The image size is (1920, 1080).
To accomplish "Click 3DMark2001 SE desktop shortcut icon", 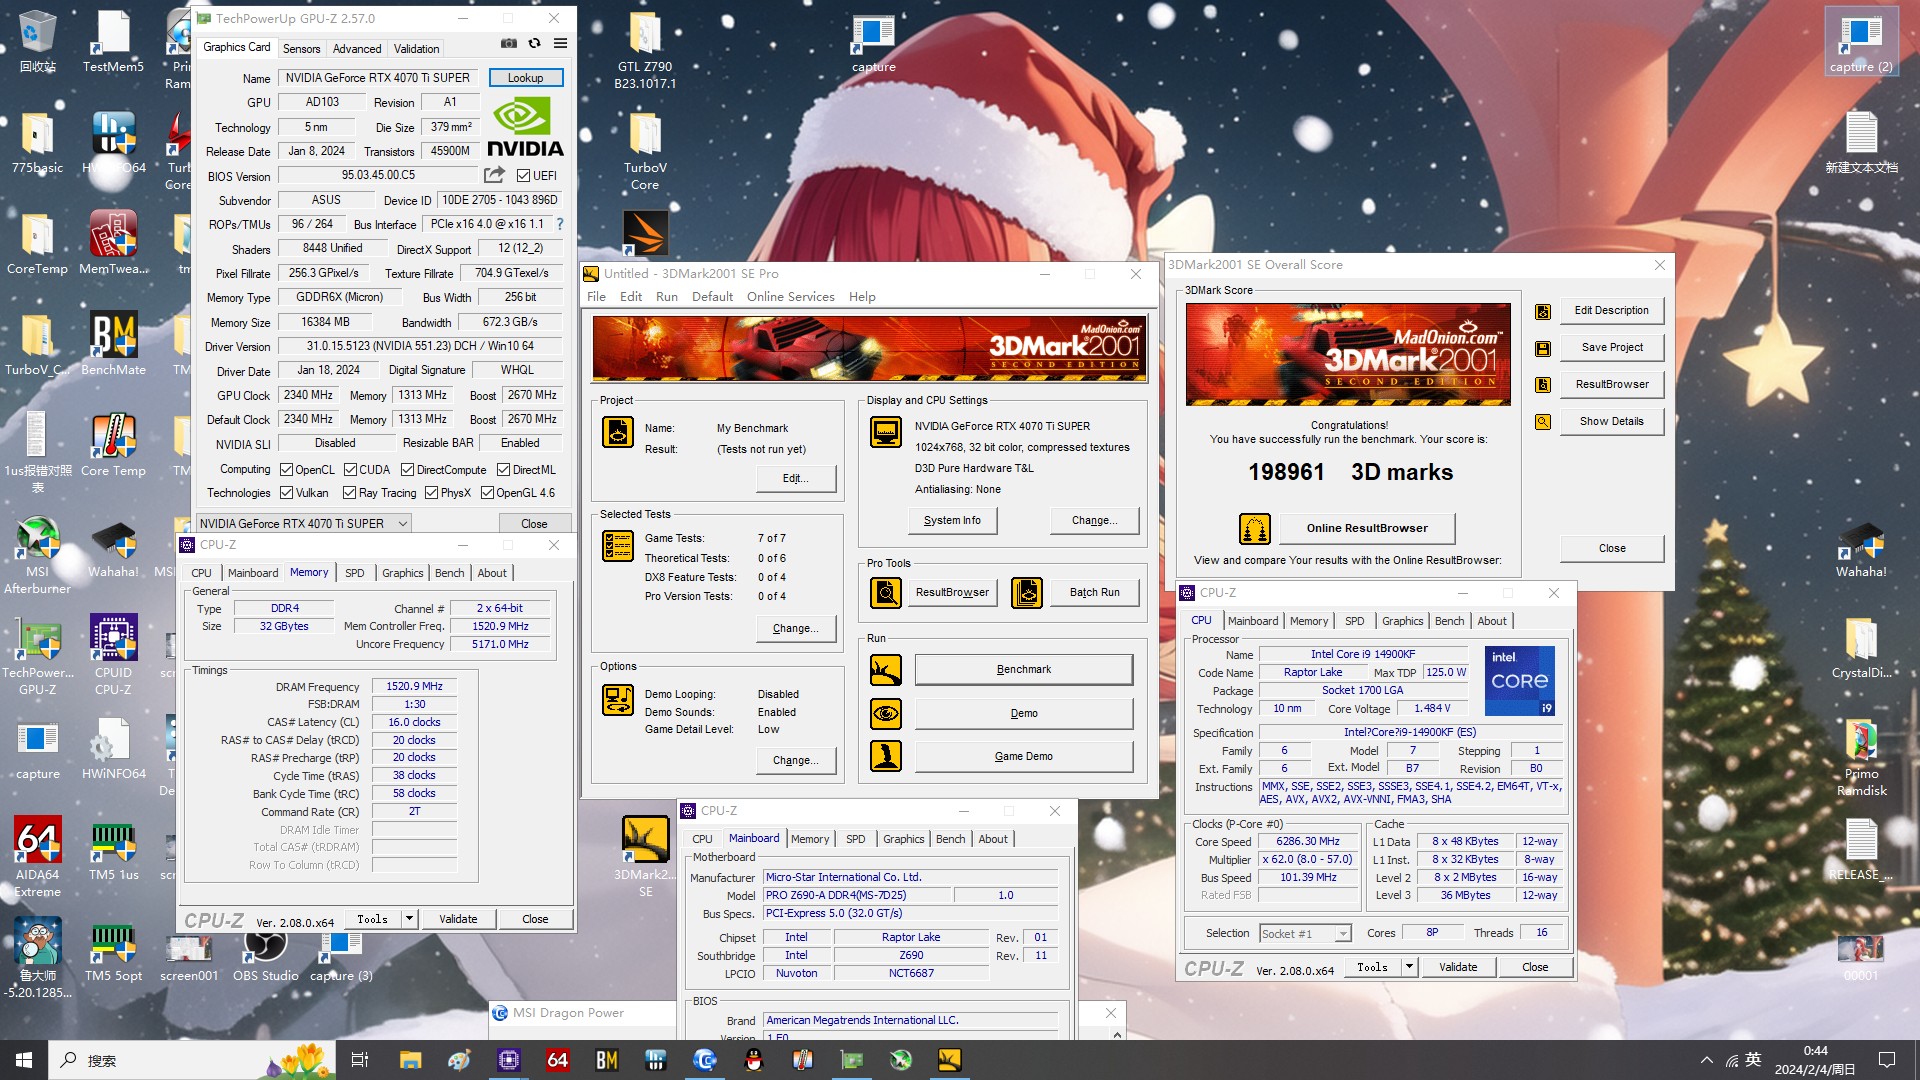I will tap(645, 856).
